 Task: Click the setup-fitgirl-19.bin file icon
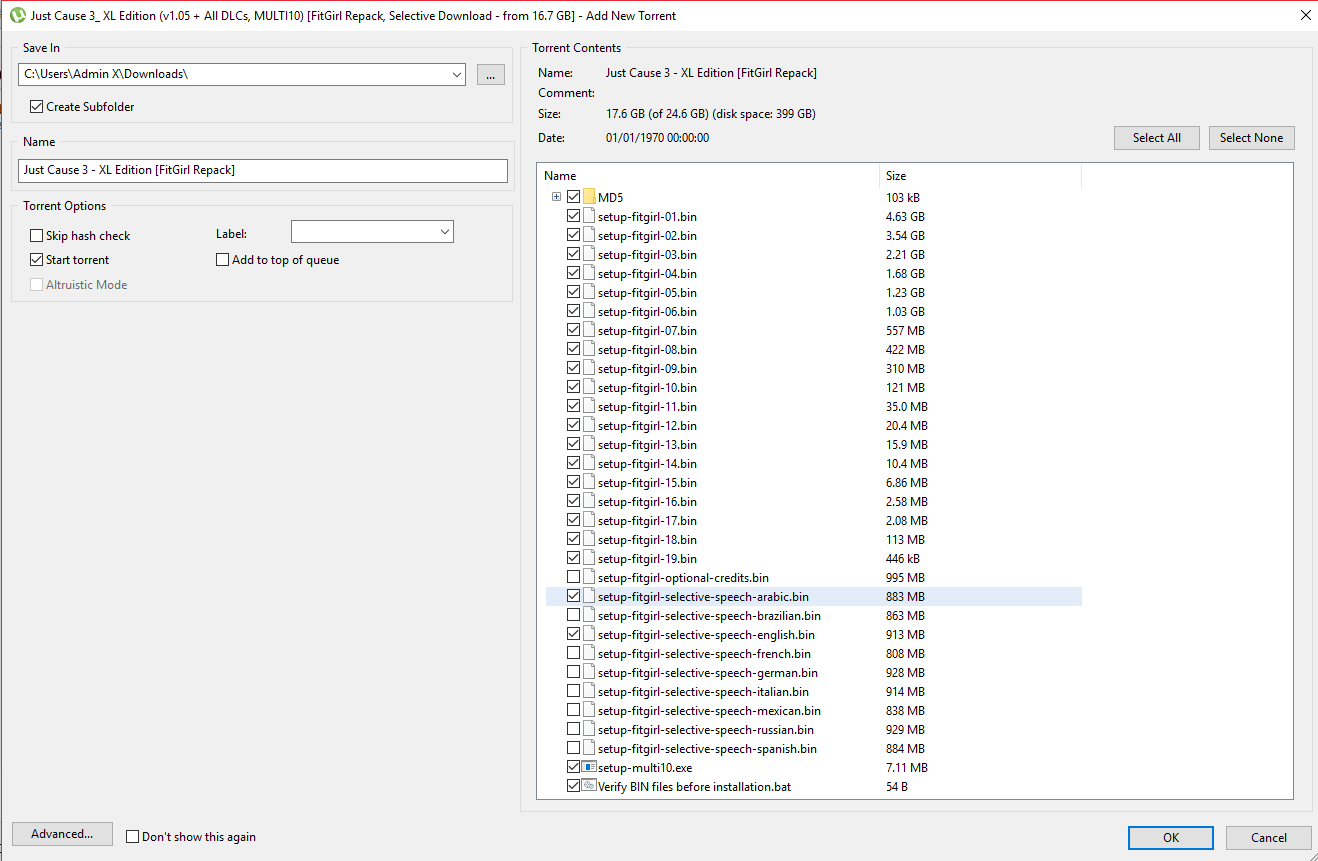tap(589, 558)
